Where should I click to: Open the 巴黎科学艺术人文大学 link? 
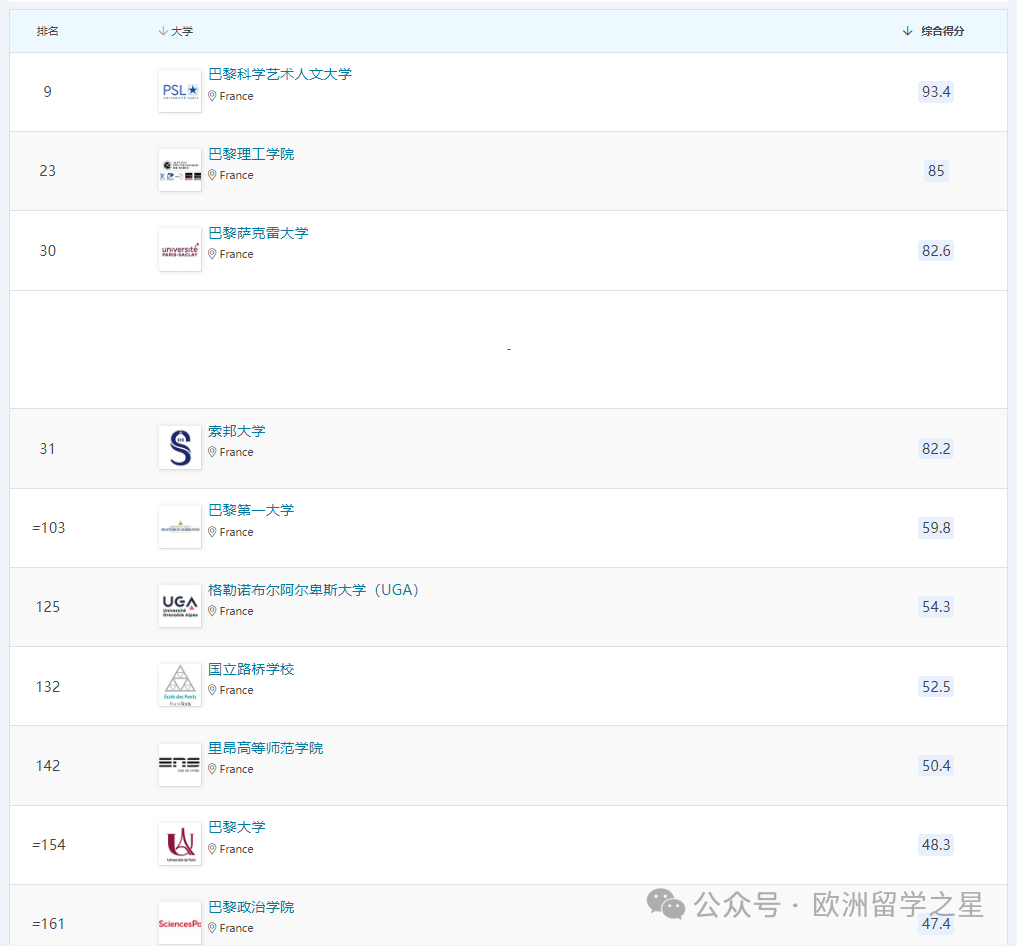tap(280, 74)
